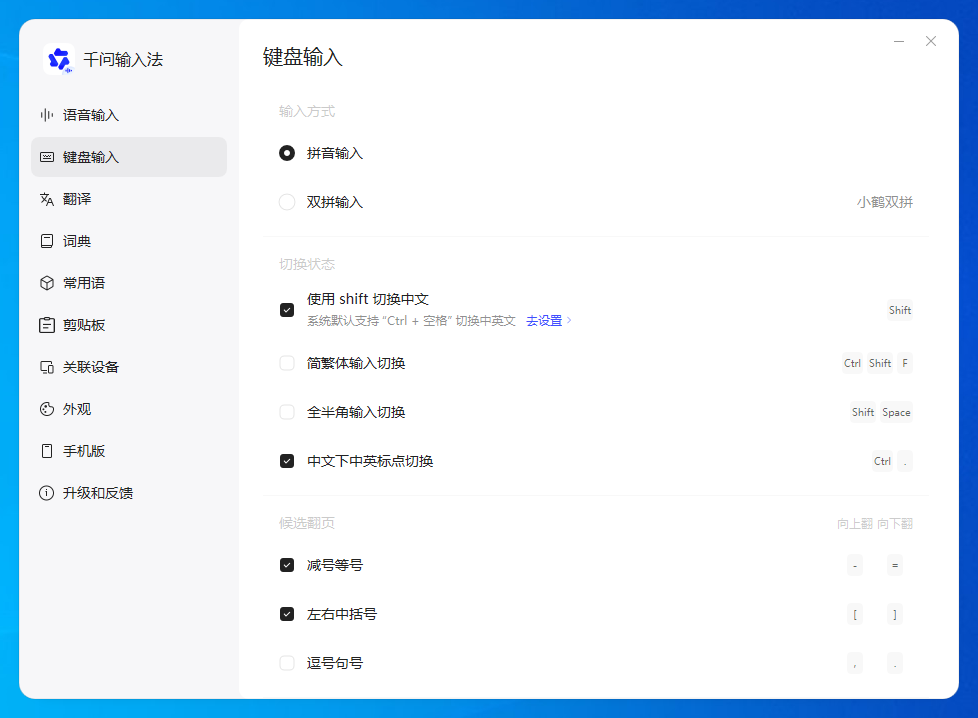
Task: Switch to the 常用语 section
Action: [x=129, y=283]
